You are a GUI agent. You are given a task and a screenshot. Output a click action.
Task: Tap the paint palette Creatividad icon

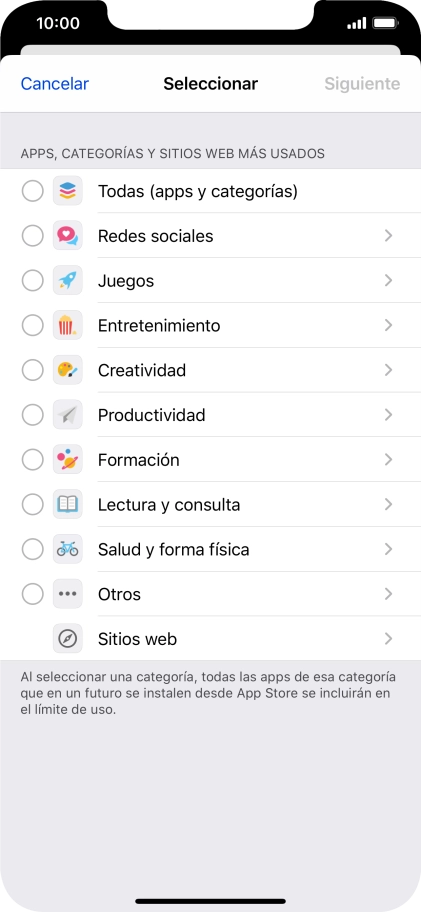coord(67,370)
